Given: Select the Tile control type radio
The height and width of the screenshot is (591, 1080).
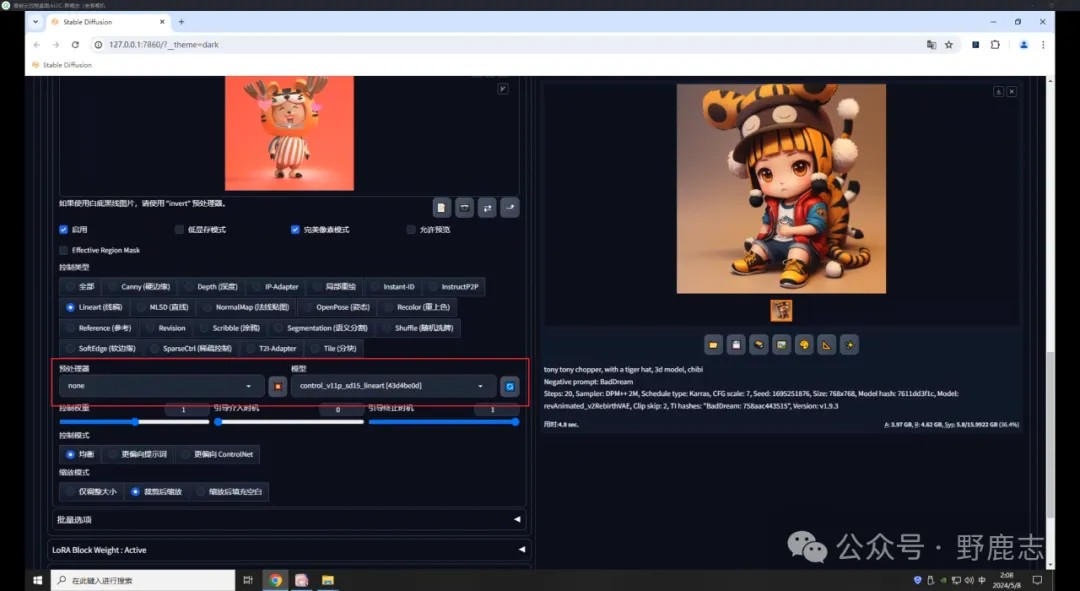Looking at the screenshot, I should [x=333, y=349].
